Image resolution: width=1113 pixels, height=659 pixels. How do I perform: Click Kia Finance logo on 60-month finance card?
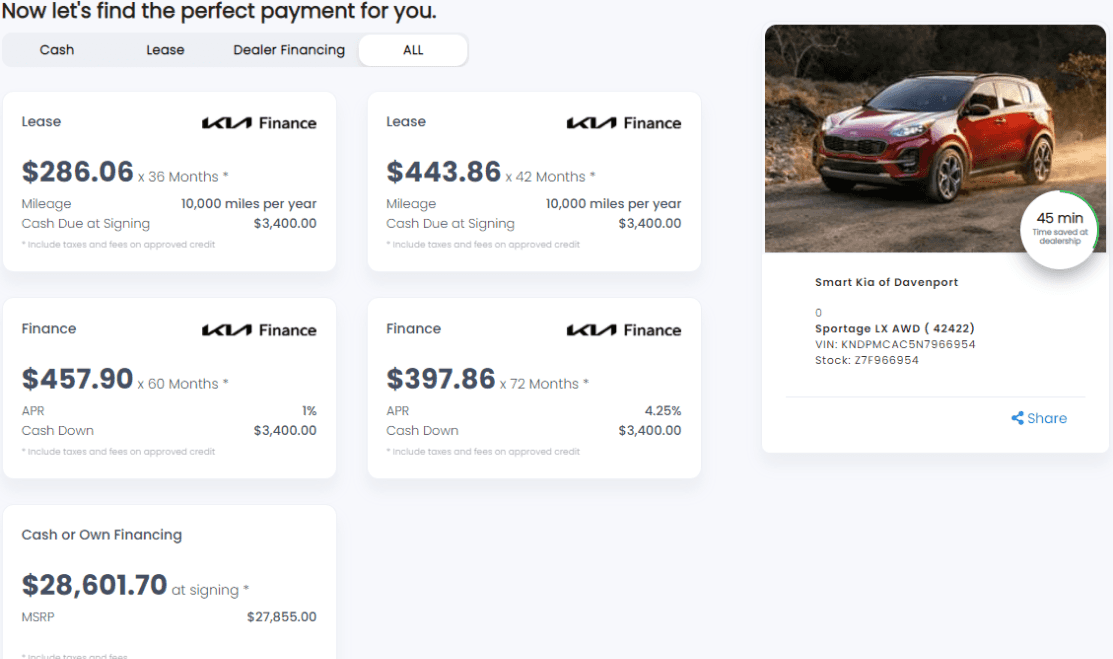(259, 330)
